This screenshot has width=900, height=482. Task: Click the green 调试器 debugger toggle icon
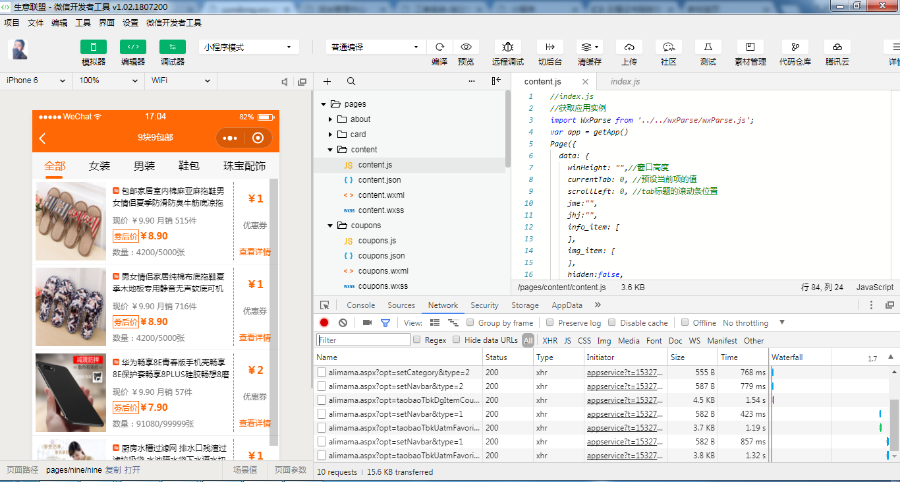pos(172,47)
